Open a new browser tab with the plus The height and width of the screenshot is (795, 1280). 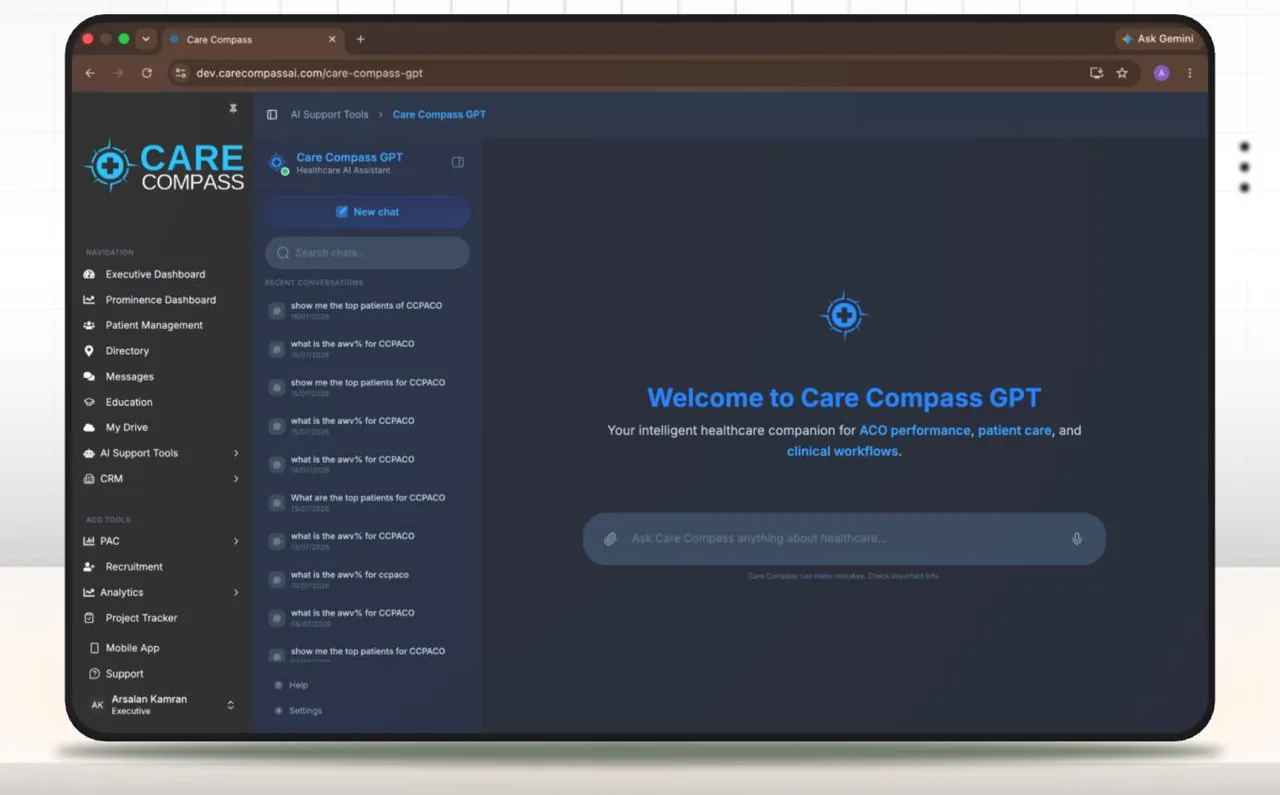click(361, 40)
